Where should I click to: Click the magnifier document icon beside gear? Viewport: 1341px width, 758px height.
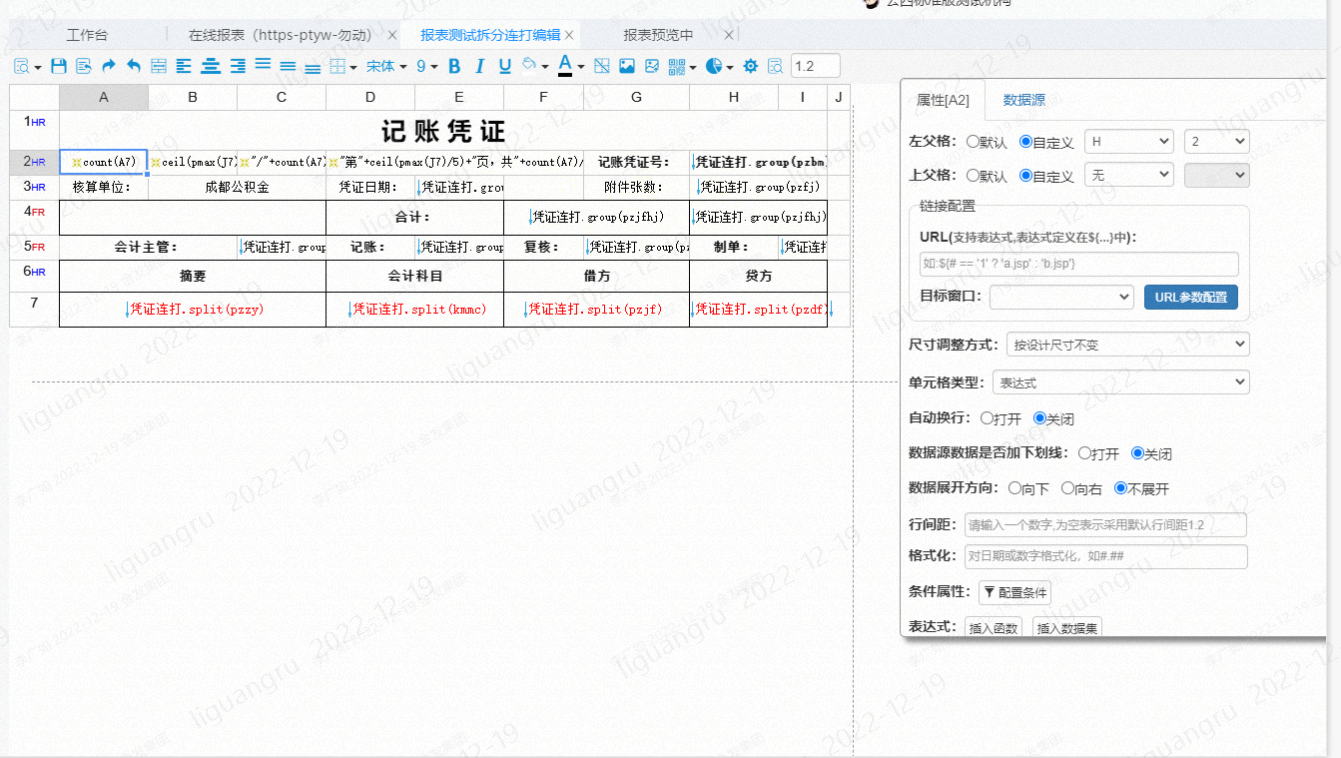click(x=775, y=66)
